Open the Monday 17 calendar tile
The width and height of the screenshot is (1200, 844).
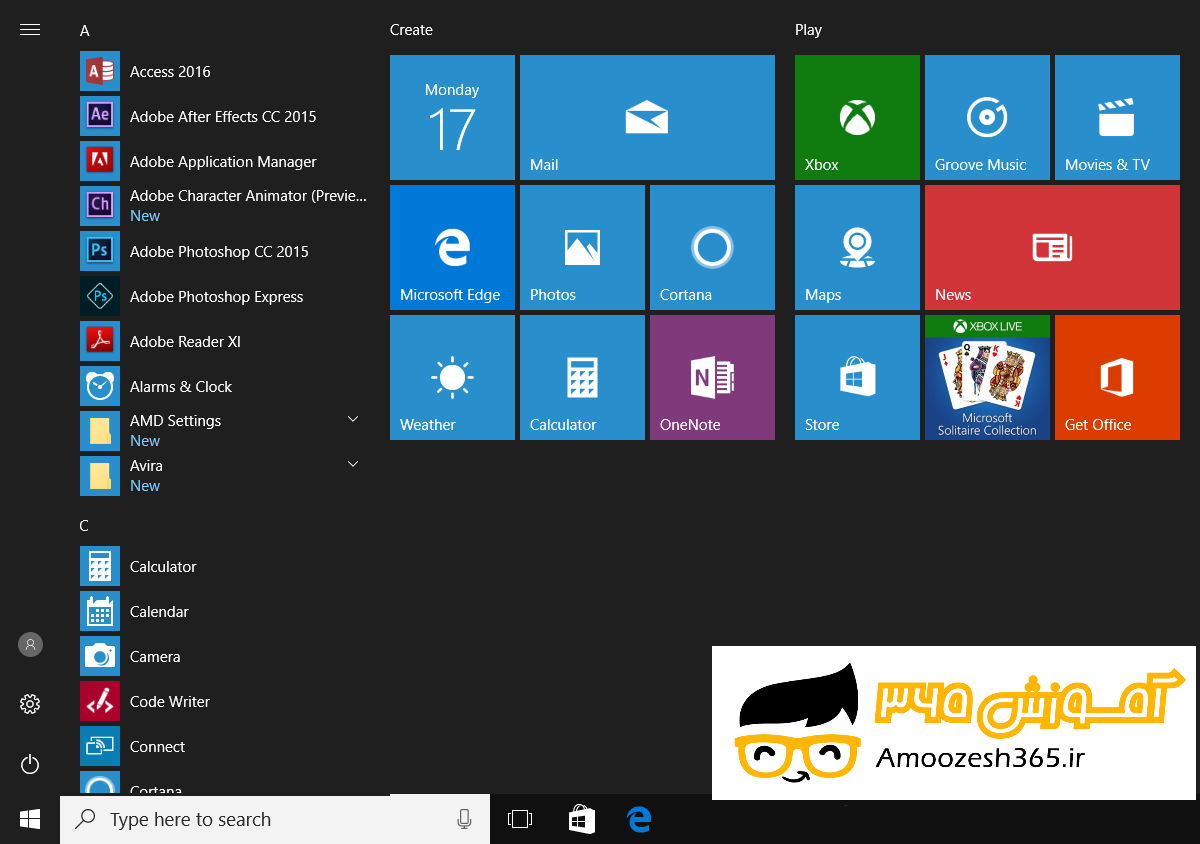pos(452,117)
